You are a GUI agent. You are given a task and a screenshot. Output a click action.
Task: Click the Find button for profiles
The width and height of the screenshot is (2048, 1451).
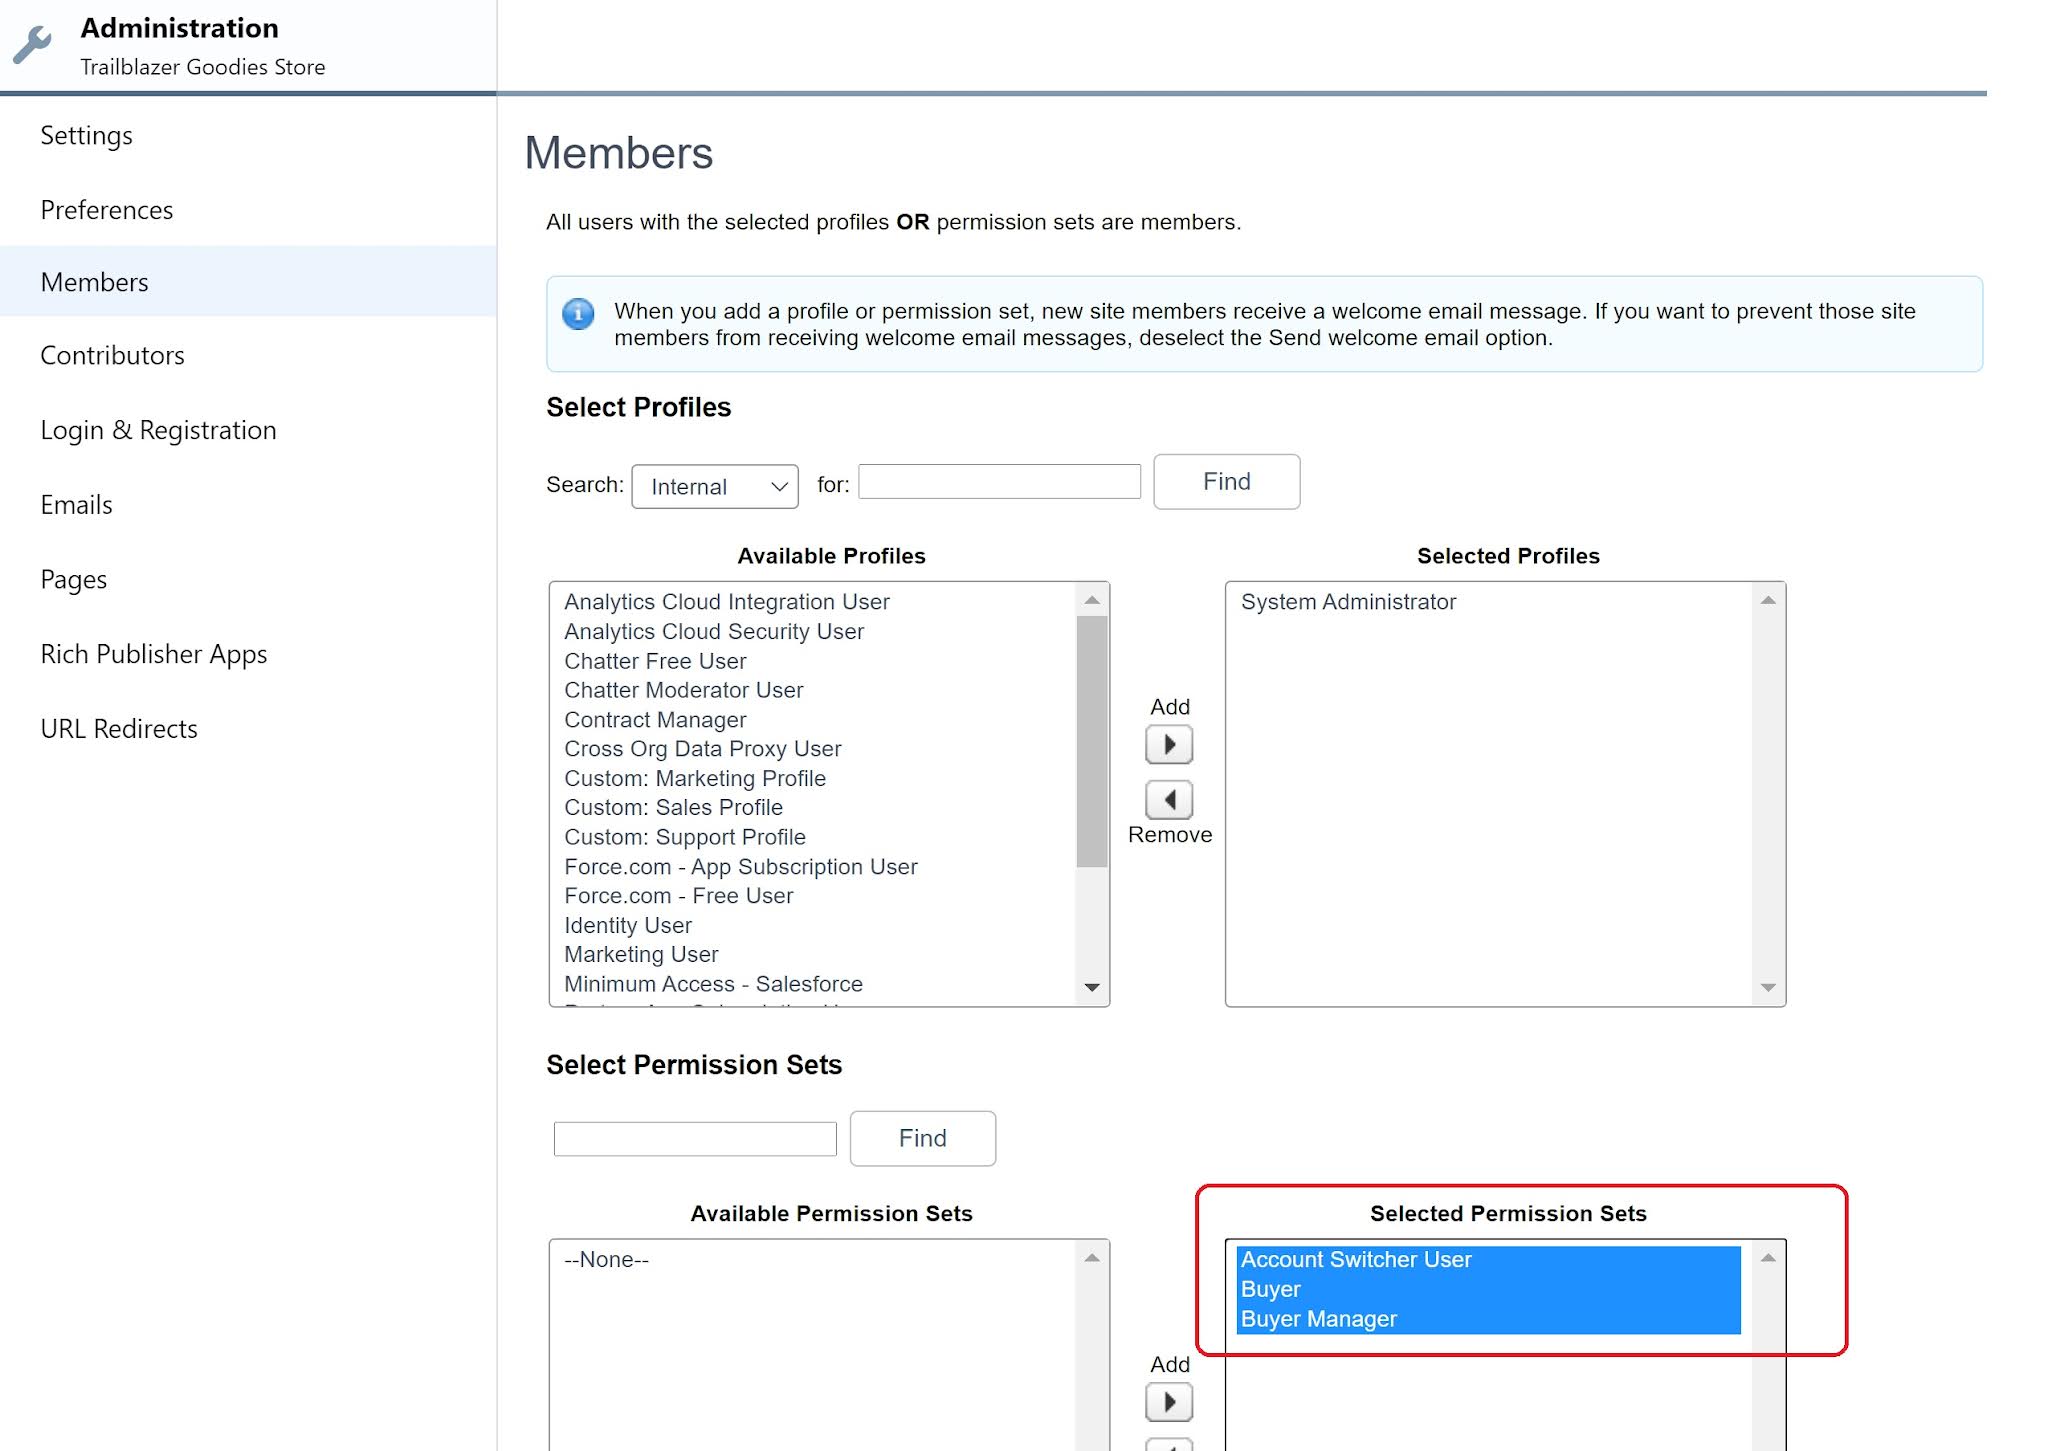(x=1226, y=482)
